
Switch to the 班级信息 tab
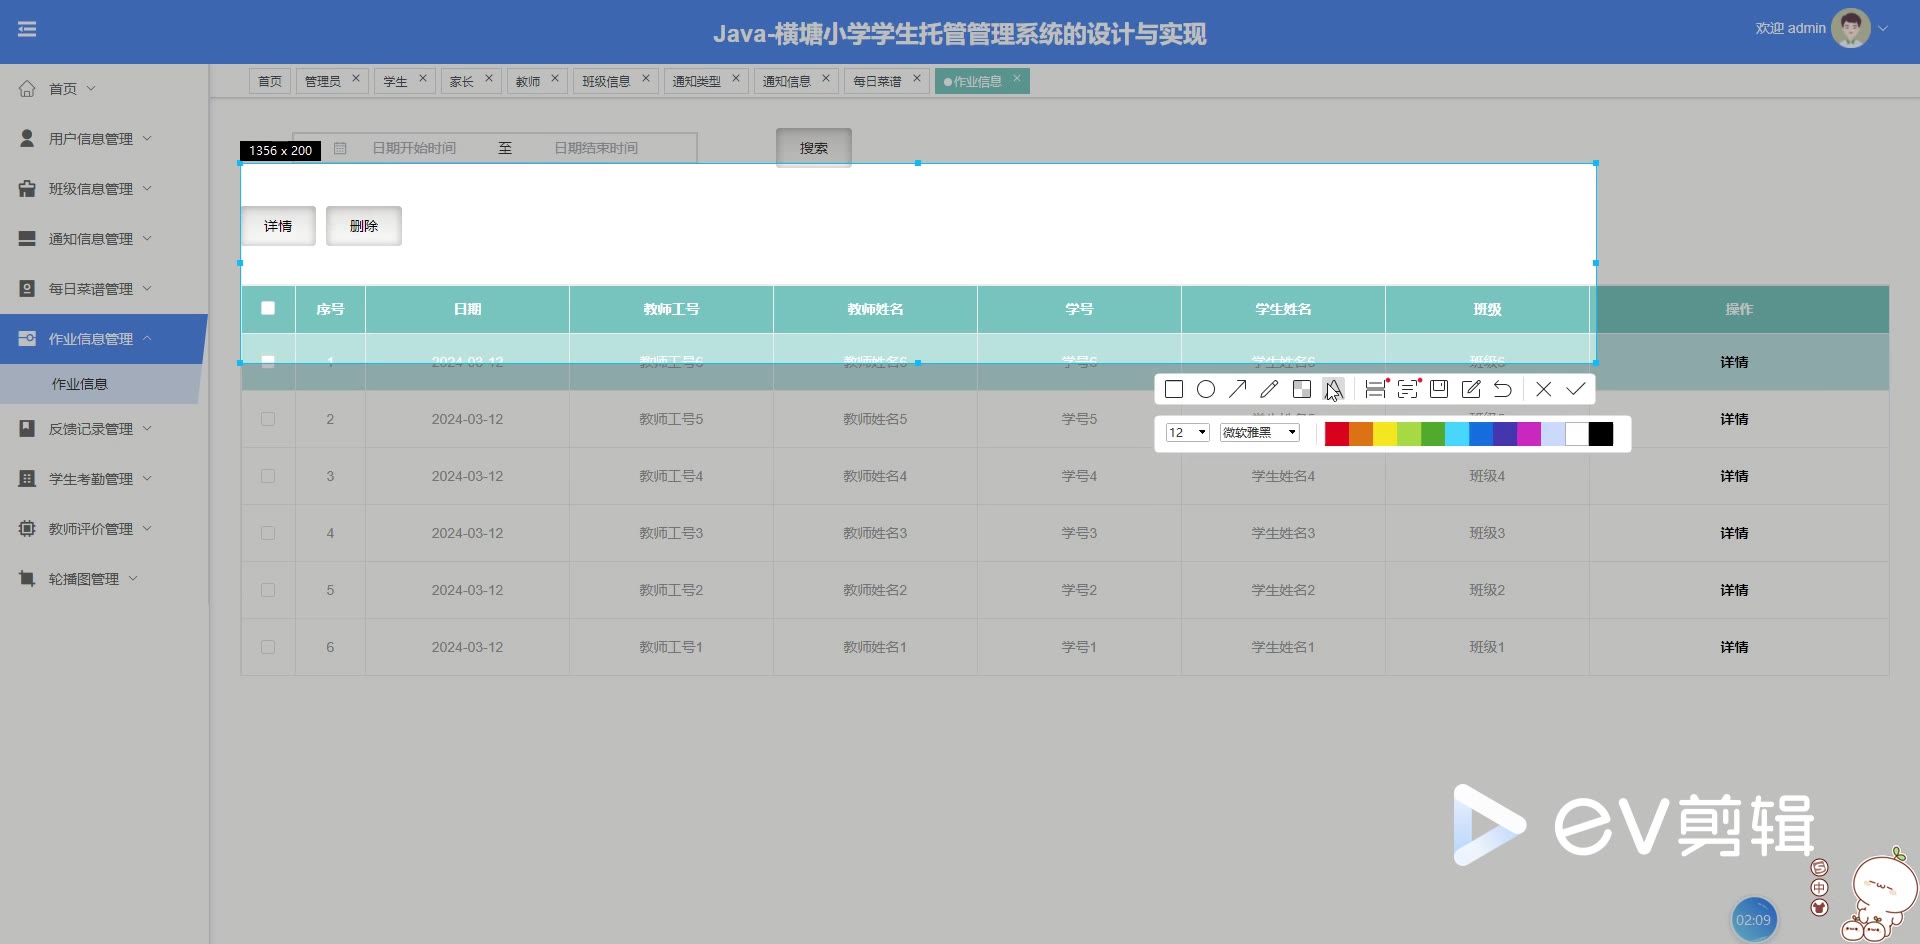(606, 81)
